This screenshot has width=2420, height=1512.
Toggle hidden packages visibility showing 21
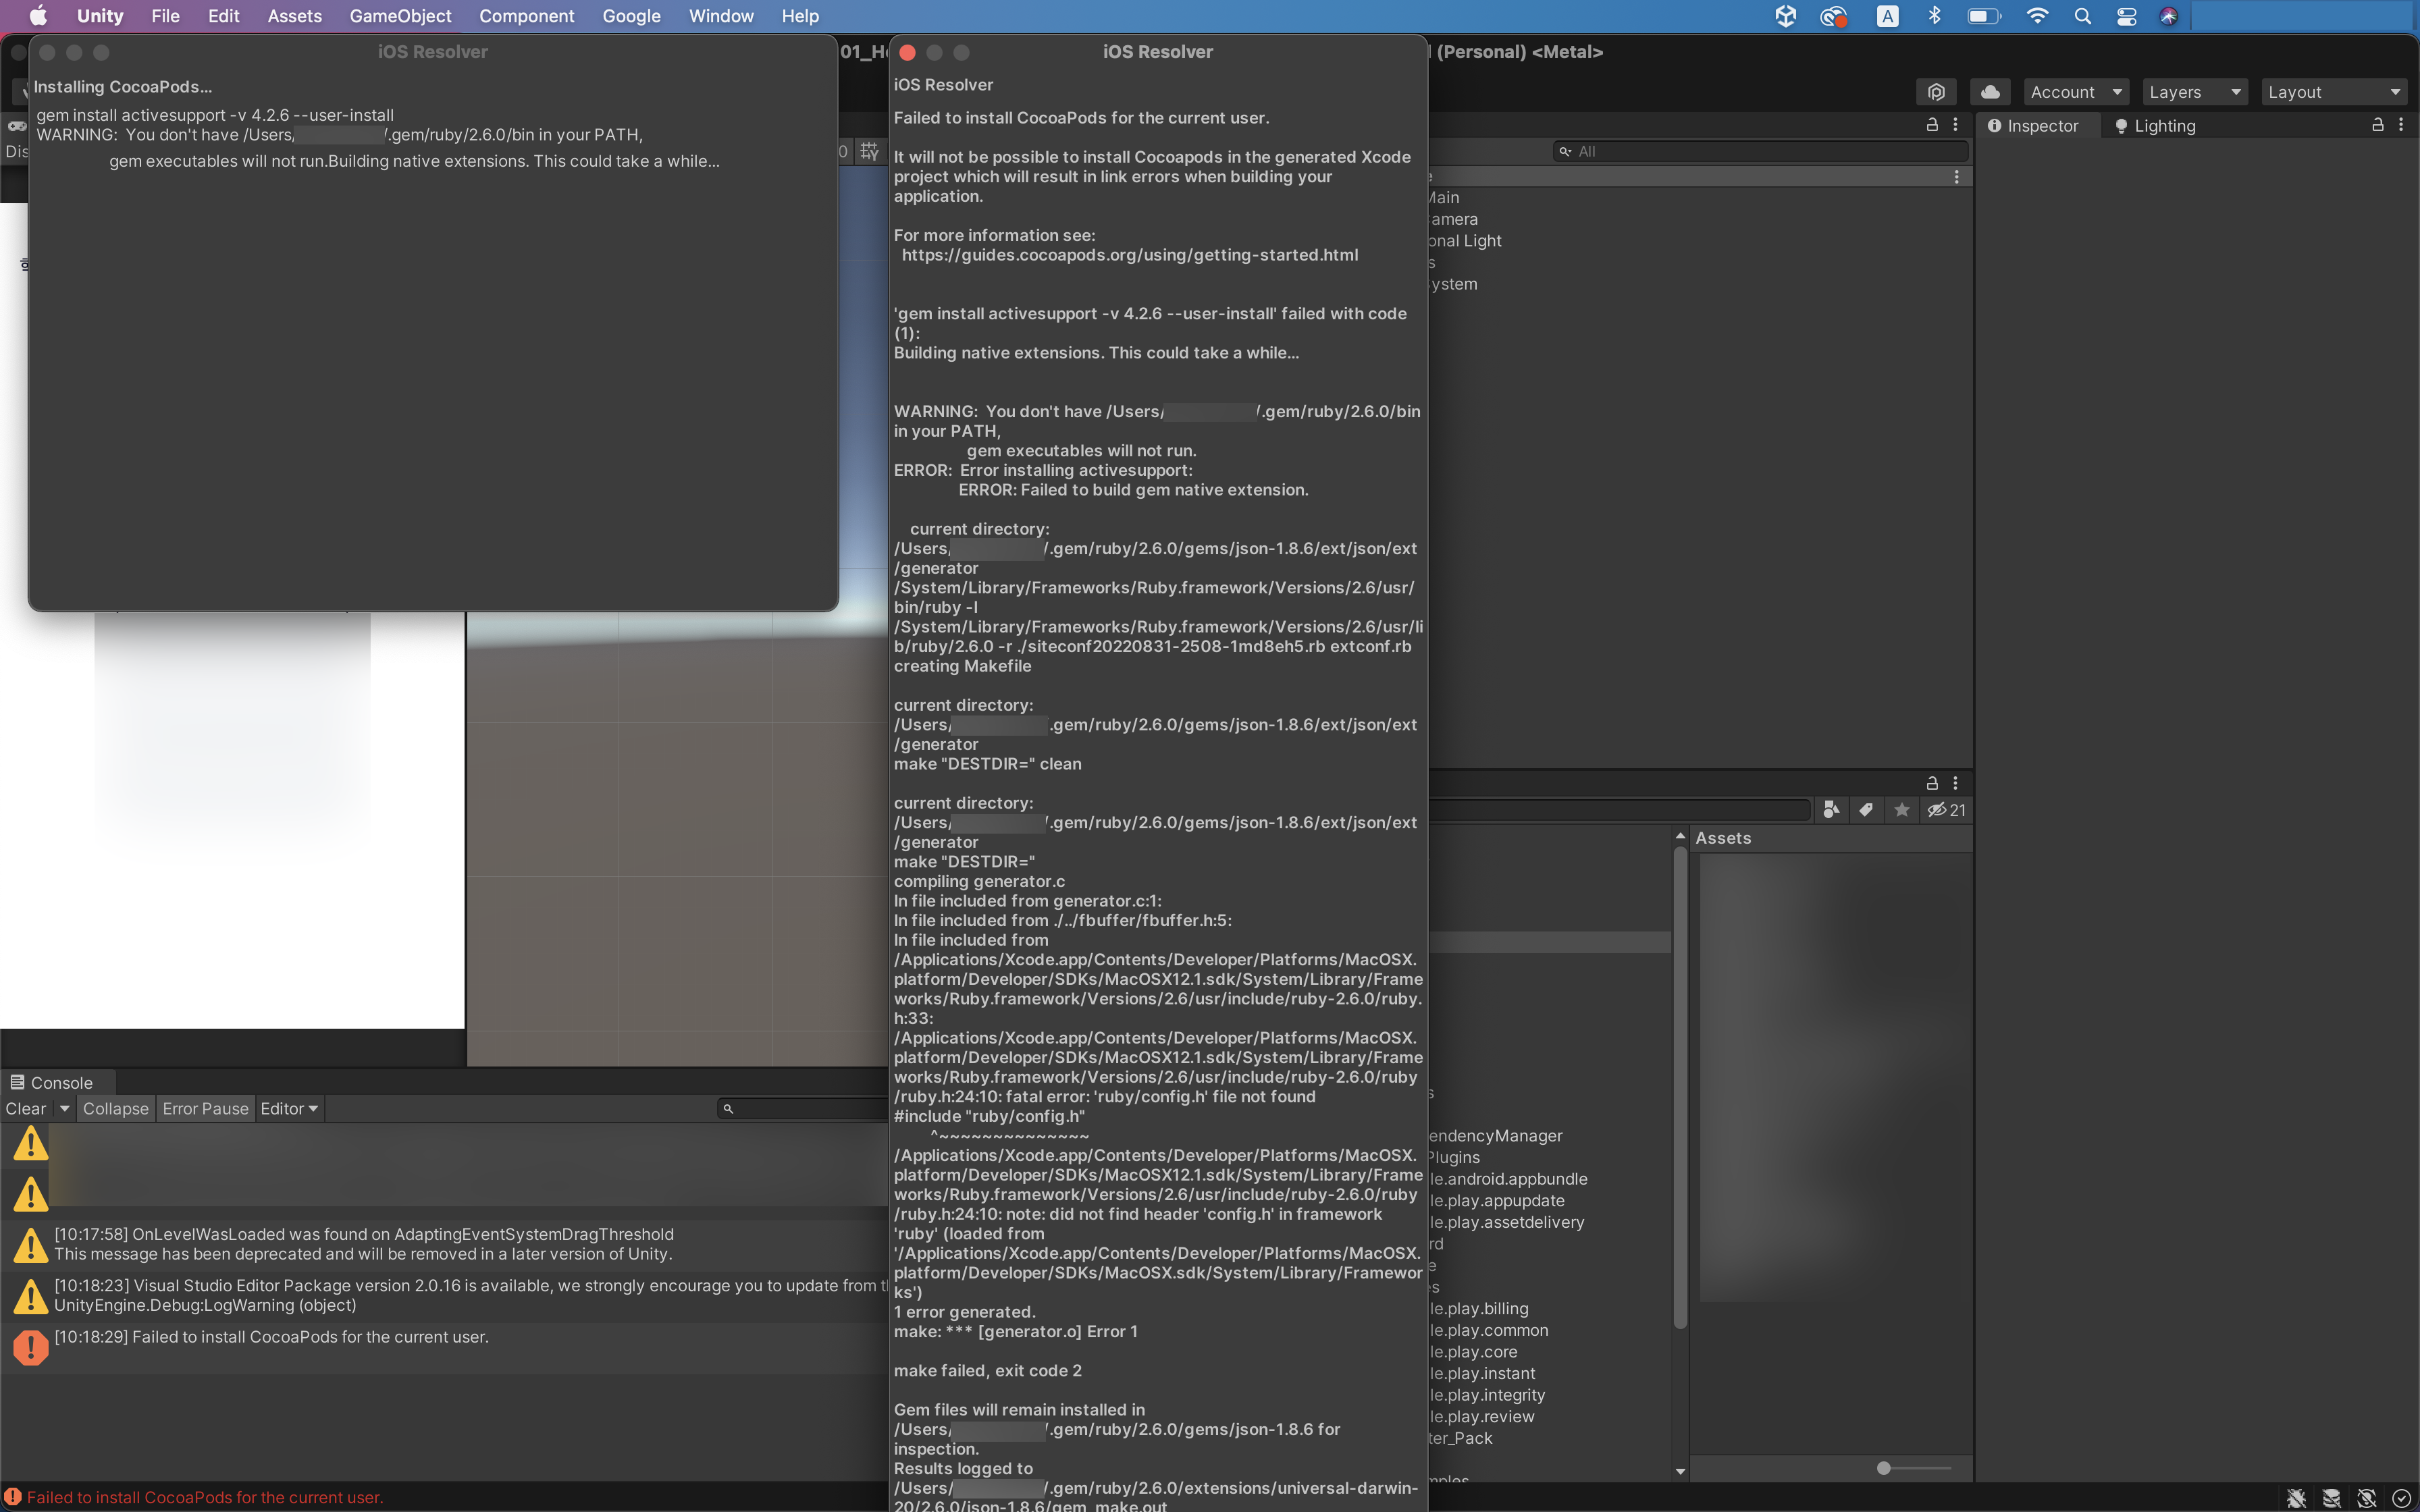pyautogui.click(x=1946, y=810)
